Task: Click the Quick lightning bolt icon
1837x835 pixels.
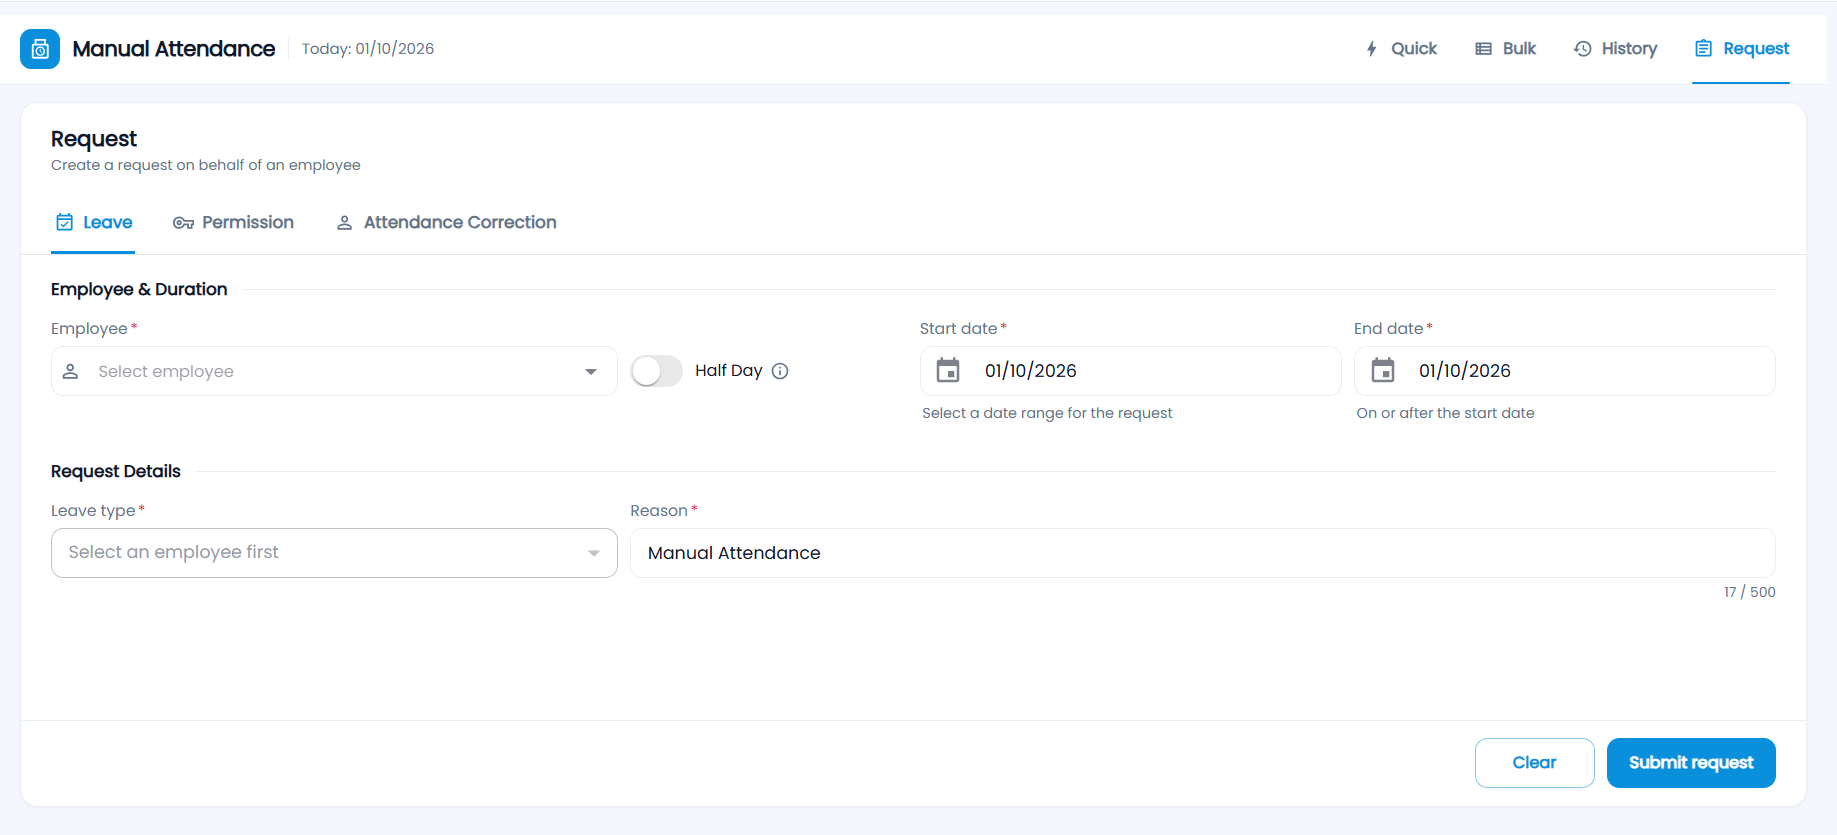Action: tap(1372, 49)
